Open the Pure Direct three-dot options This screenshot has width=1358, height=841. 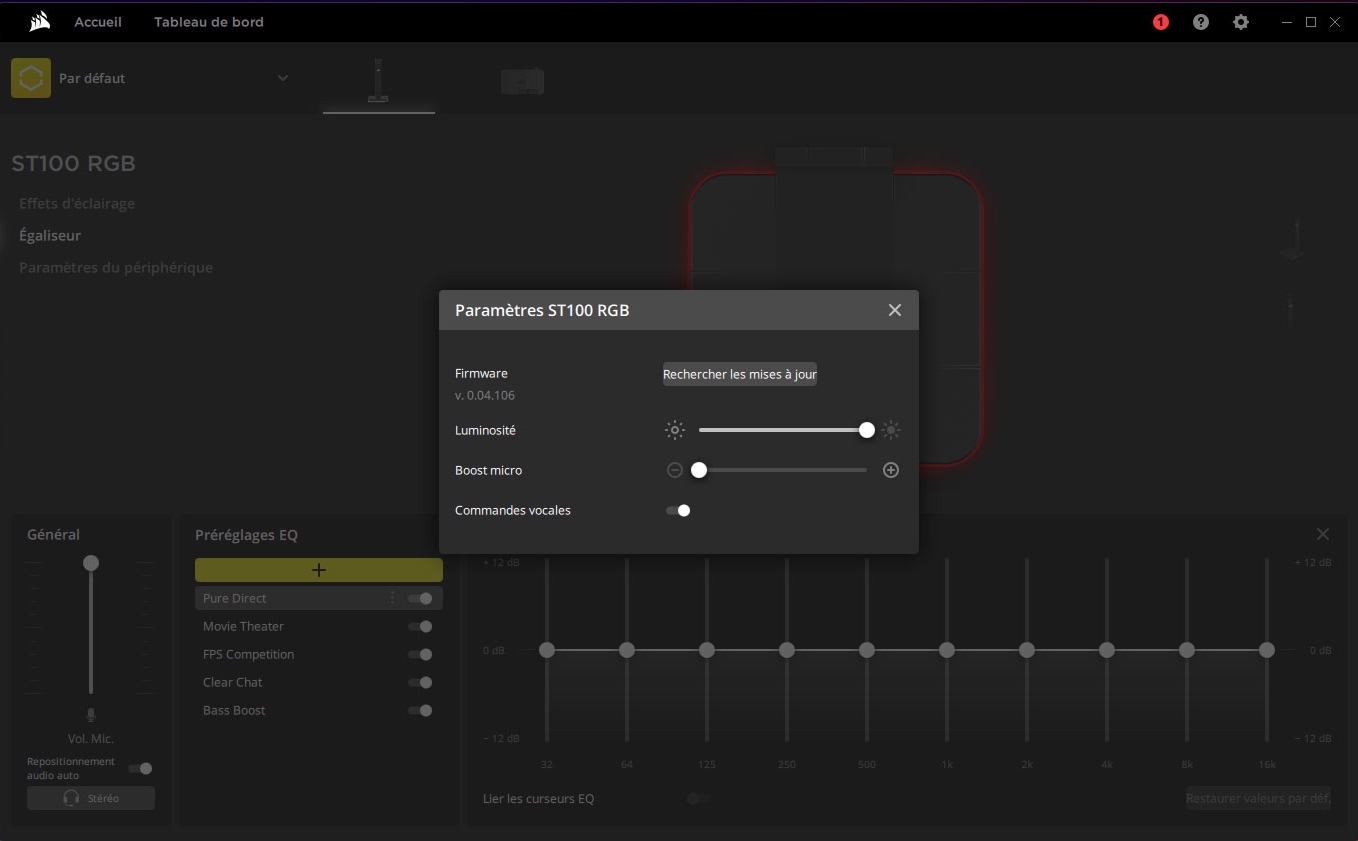pos(392,598)
